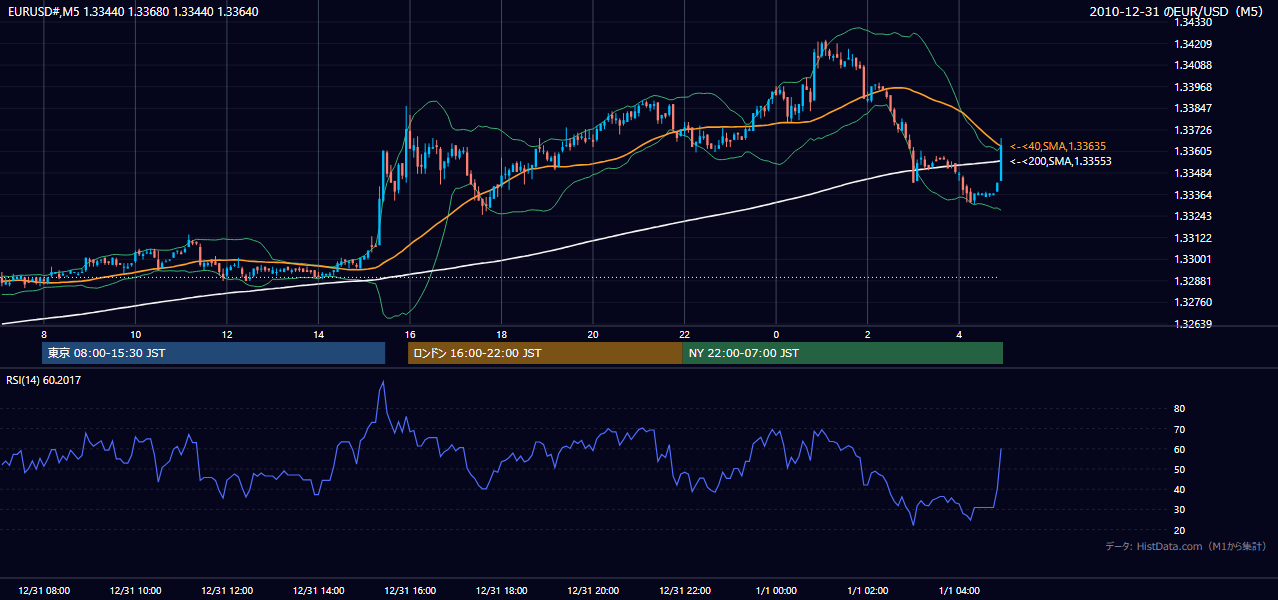Viewport: 1278px width, 600px height.
Task: Click the 12/31 12:00 time label
Action: [x=227, y=591]
